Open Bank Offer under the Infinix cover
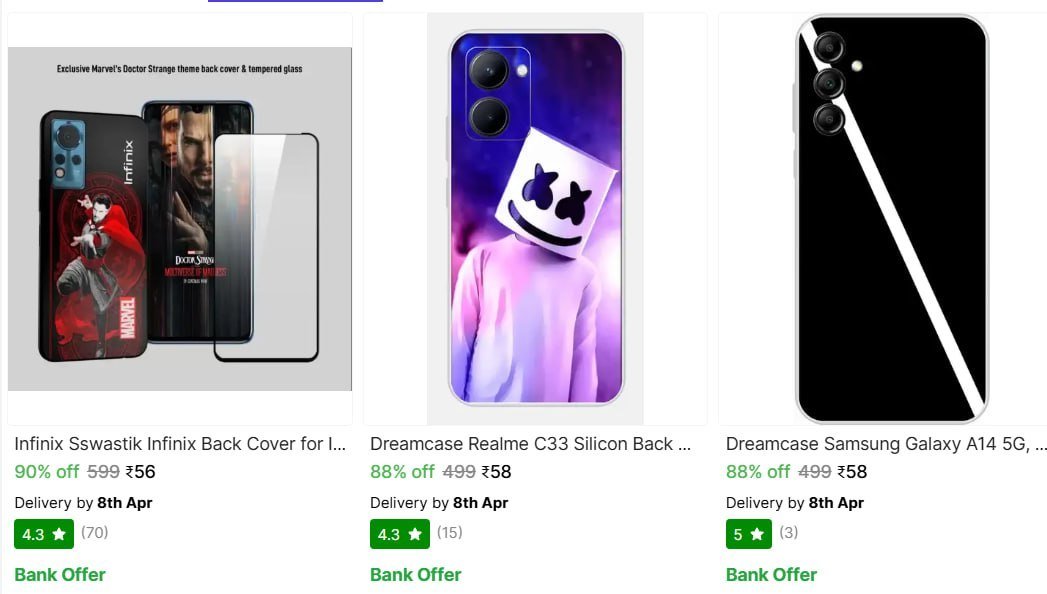 pos(59,575)
